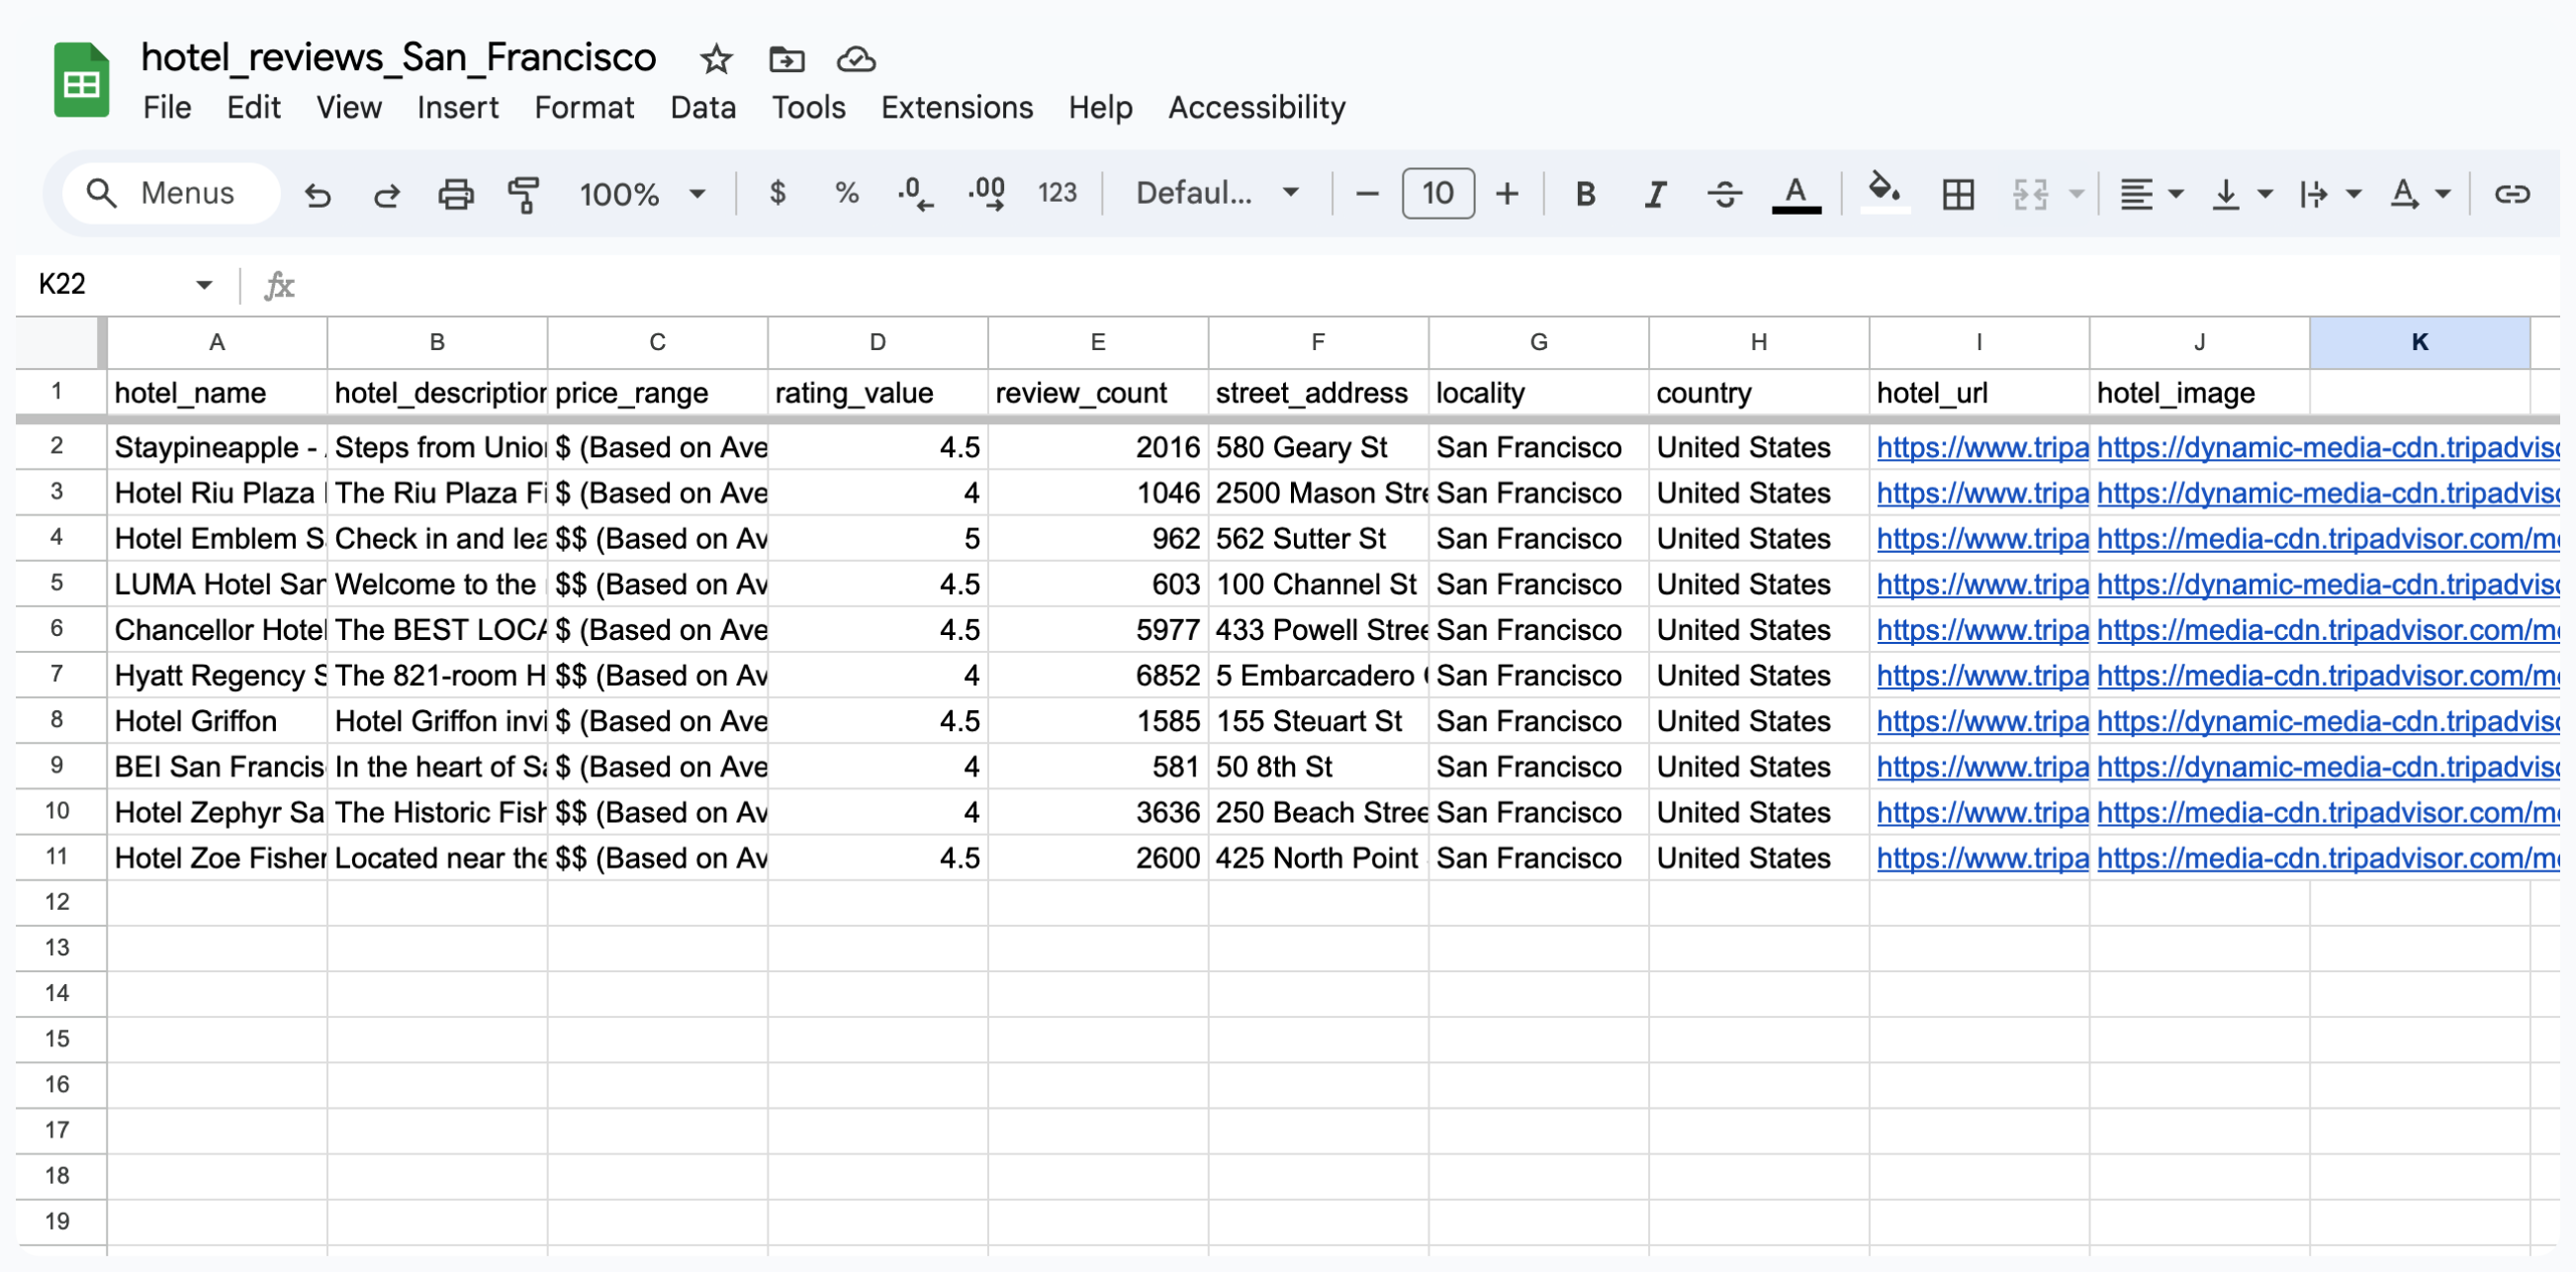Open vertical align options

tap(2240, 194)
